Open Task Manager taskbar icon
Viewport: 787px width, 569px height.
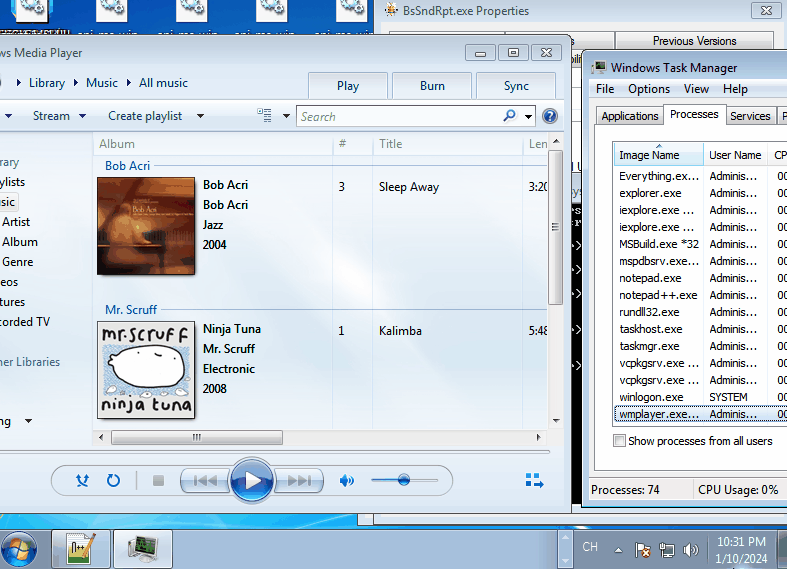143,549
